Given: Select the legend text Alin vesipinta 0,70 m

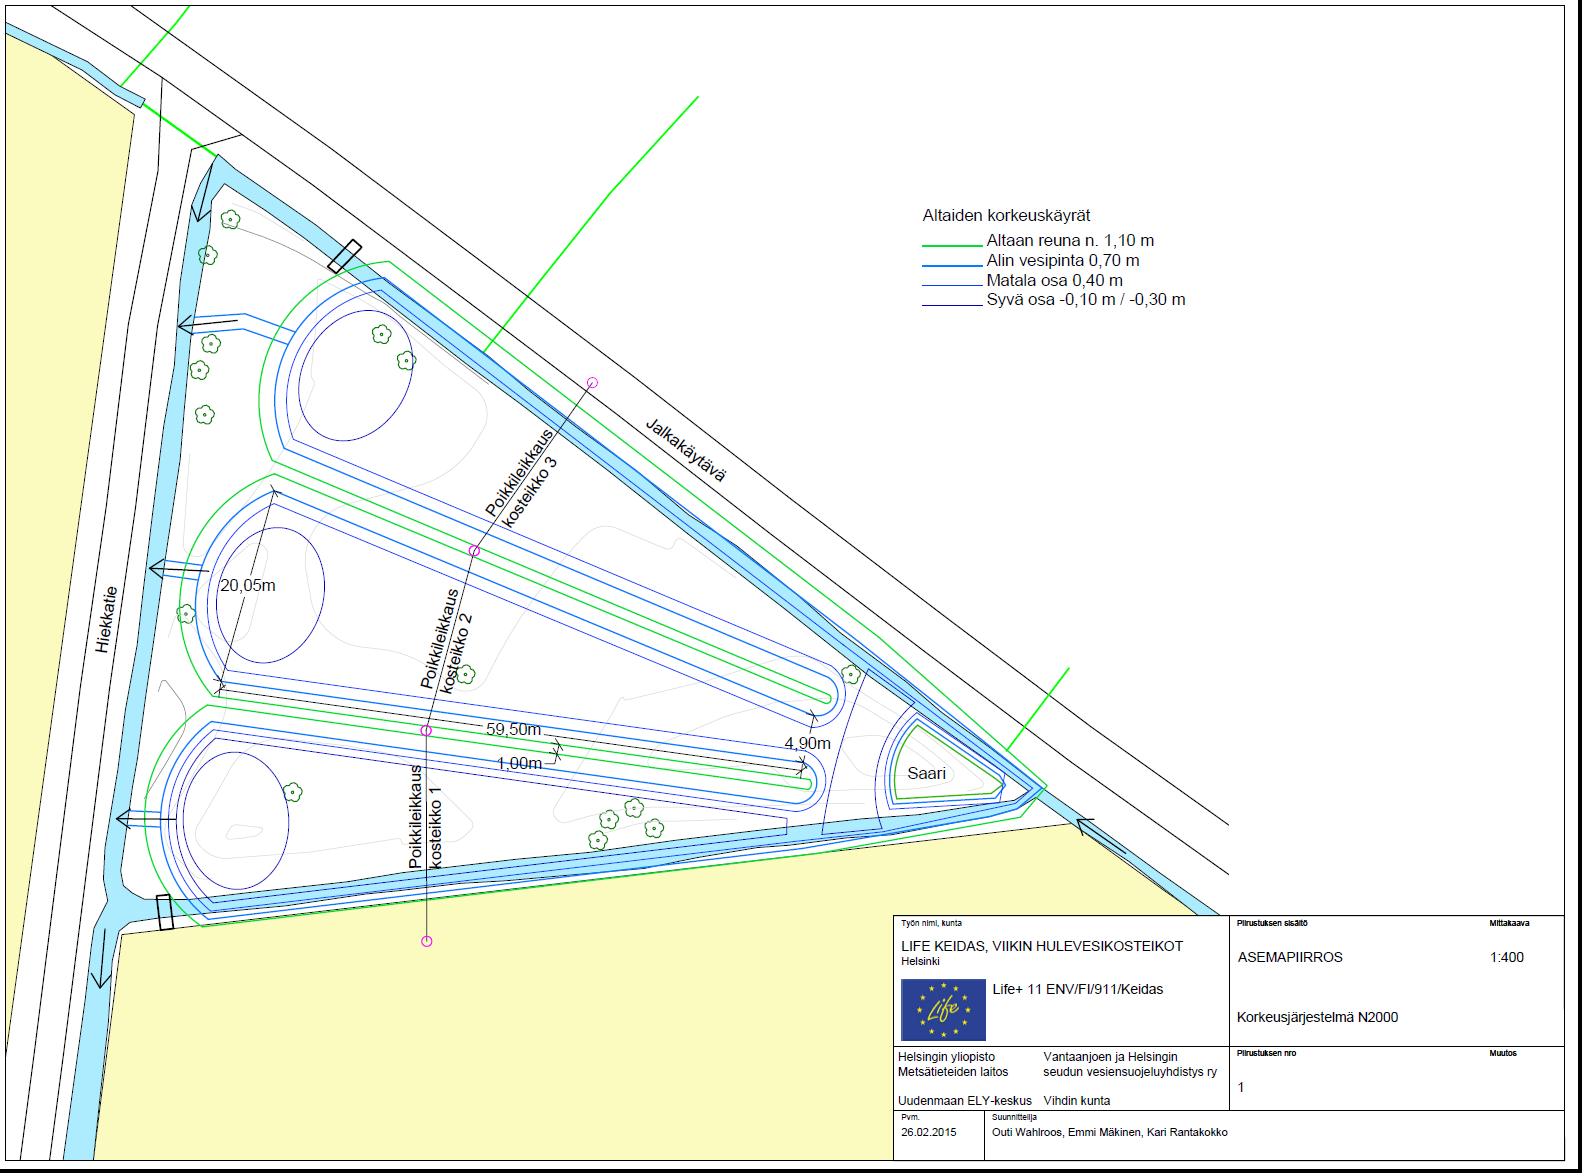Looking at the screenshot, I should tap(1063, 261).
